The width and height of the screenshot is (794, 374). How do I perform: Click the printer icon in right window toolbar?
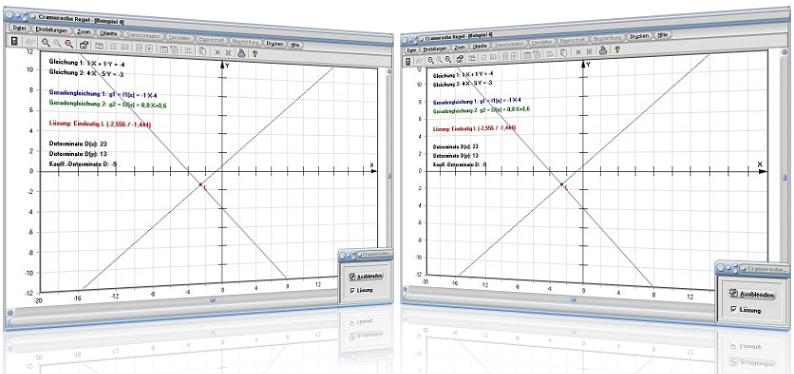click(603, 50)
